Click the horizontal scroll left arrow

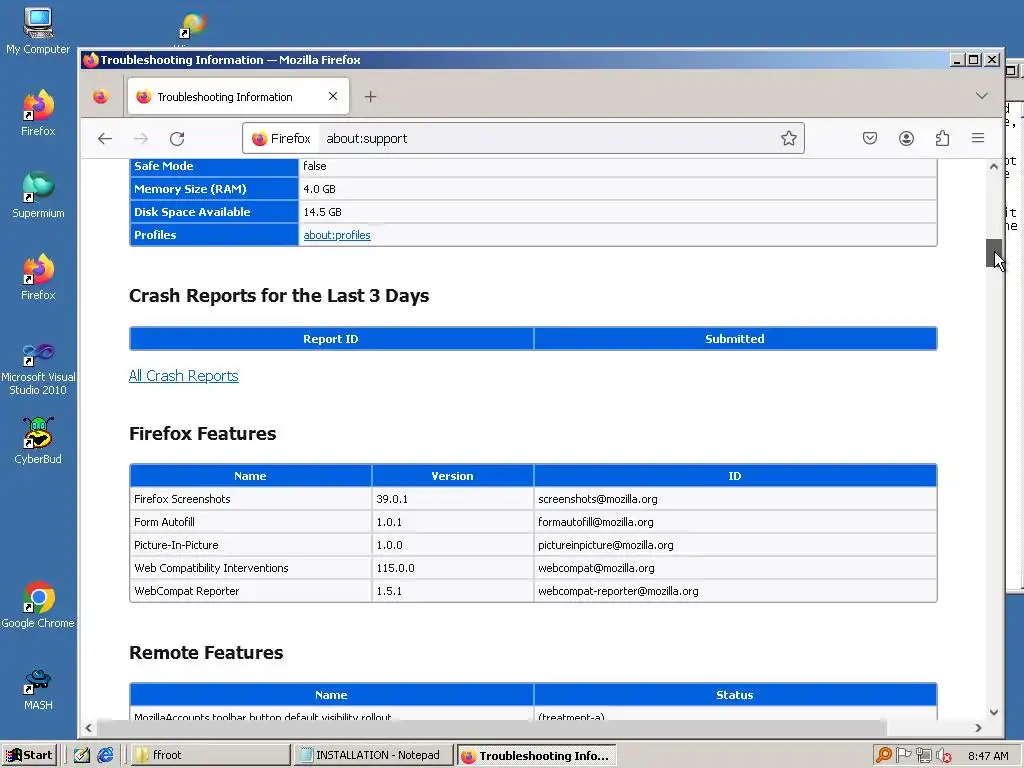click(x=89, y=728)
